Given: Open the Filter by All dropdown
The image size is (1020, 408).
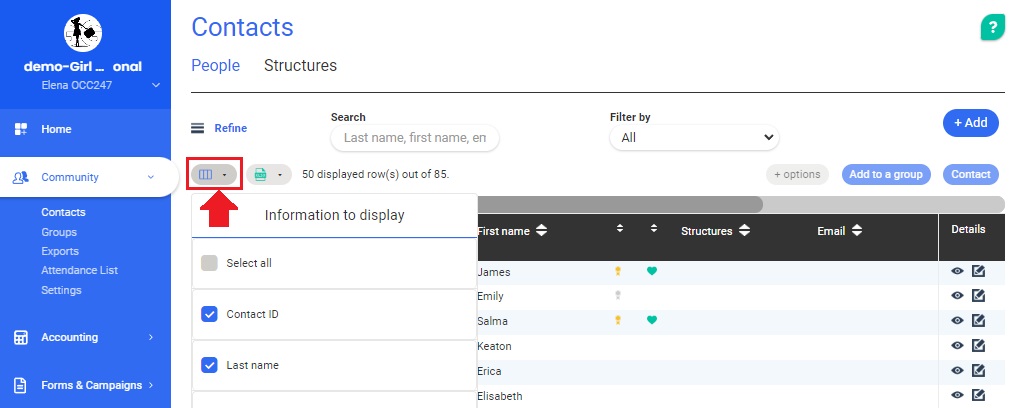Looking at the screenshot, I should (x=694, y=137).
